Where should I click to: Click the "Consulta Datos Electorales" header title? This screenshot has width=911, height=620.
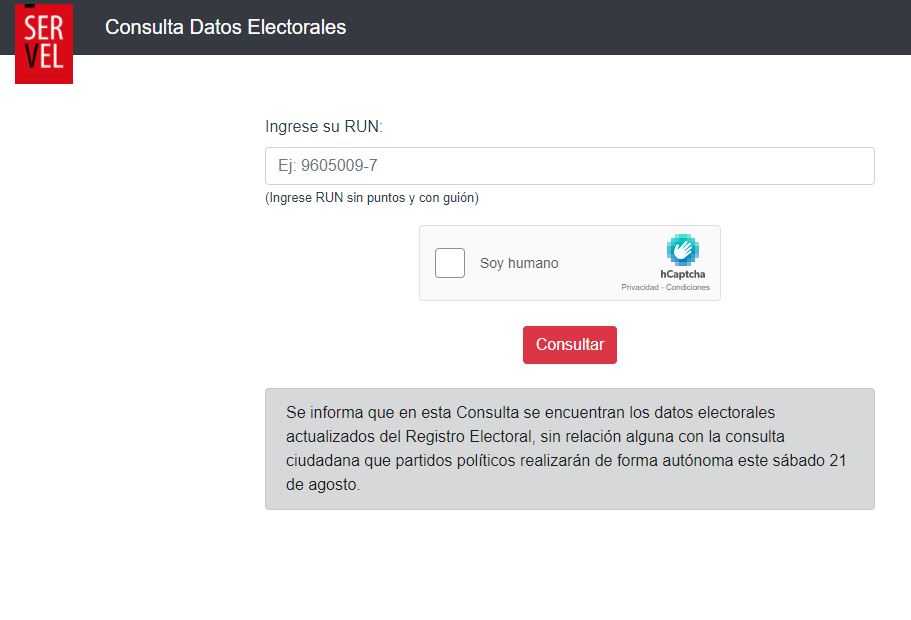coord(226,27)
